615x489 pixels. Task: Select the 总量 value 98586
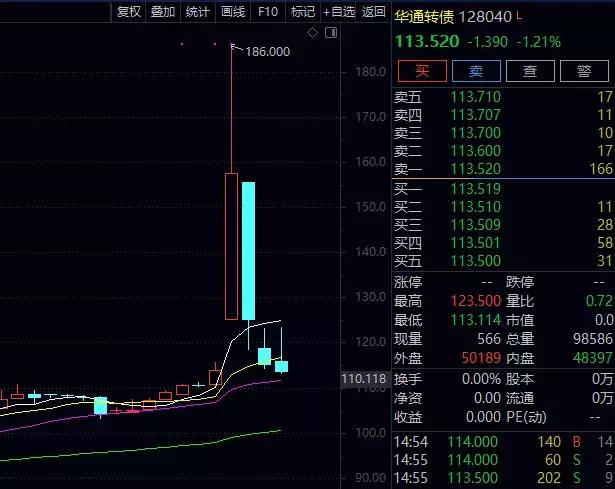[x=593, y=339]
